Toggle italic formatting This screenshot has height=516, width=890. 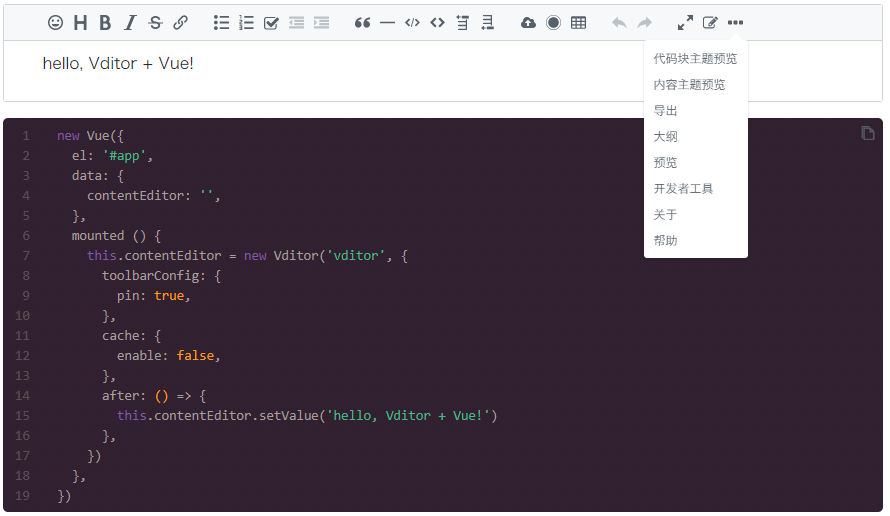[130, 23]
